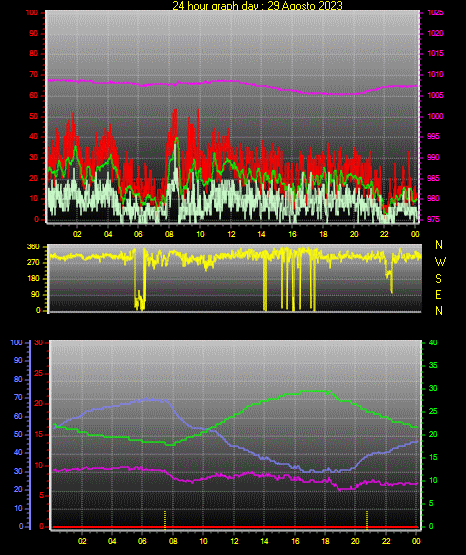Click the '18' hour label on bottom chart
The image size is (466, 555).
(325, 541)
